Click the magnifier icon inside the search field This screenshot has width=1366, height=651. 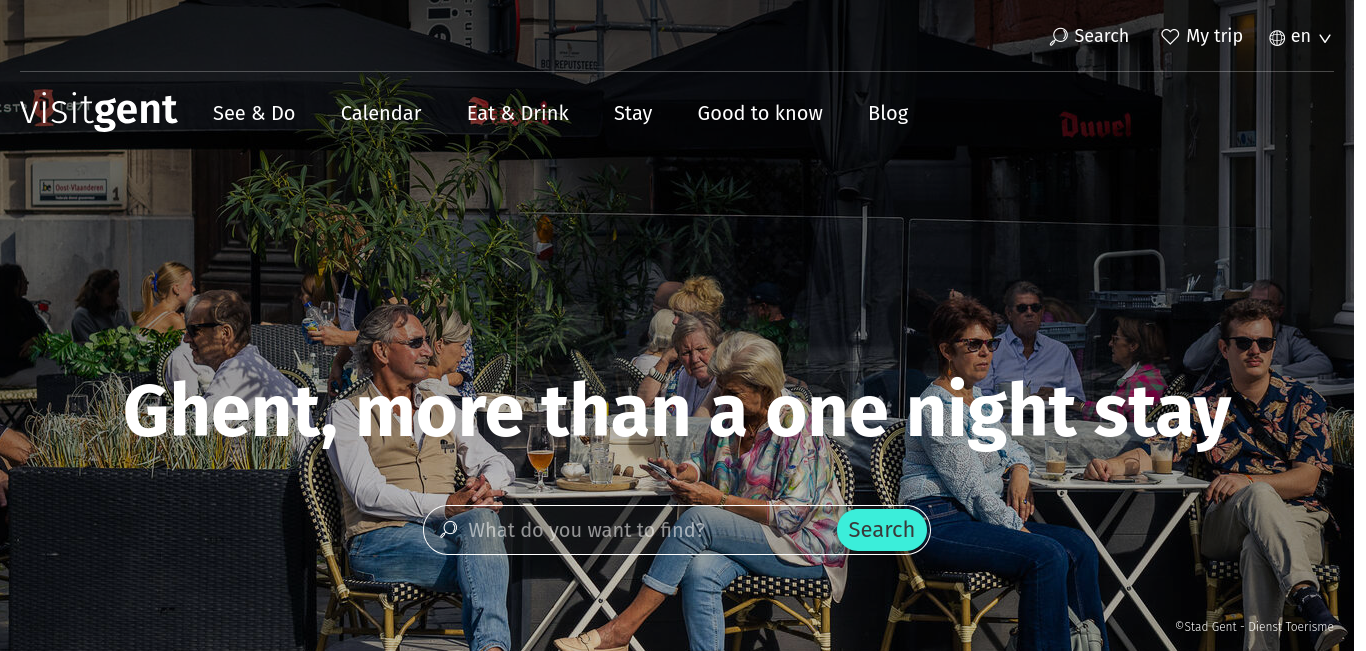(449, 530)
